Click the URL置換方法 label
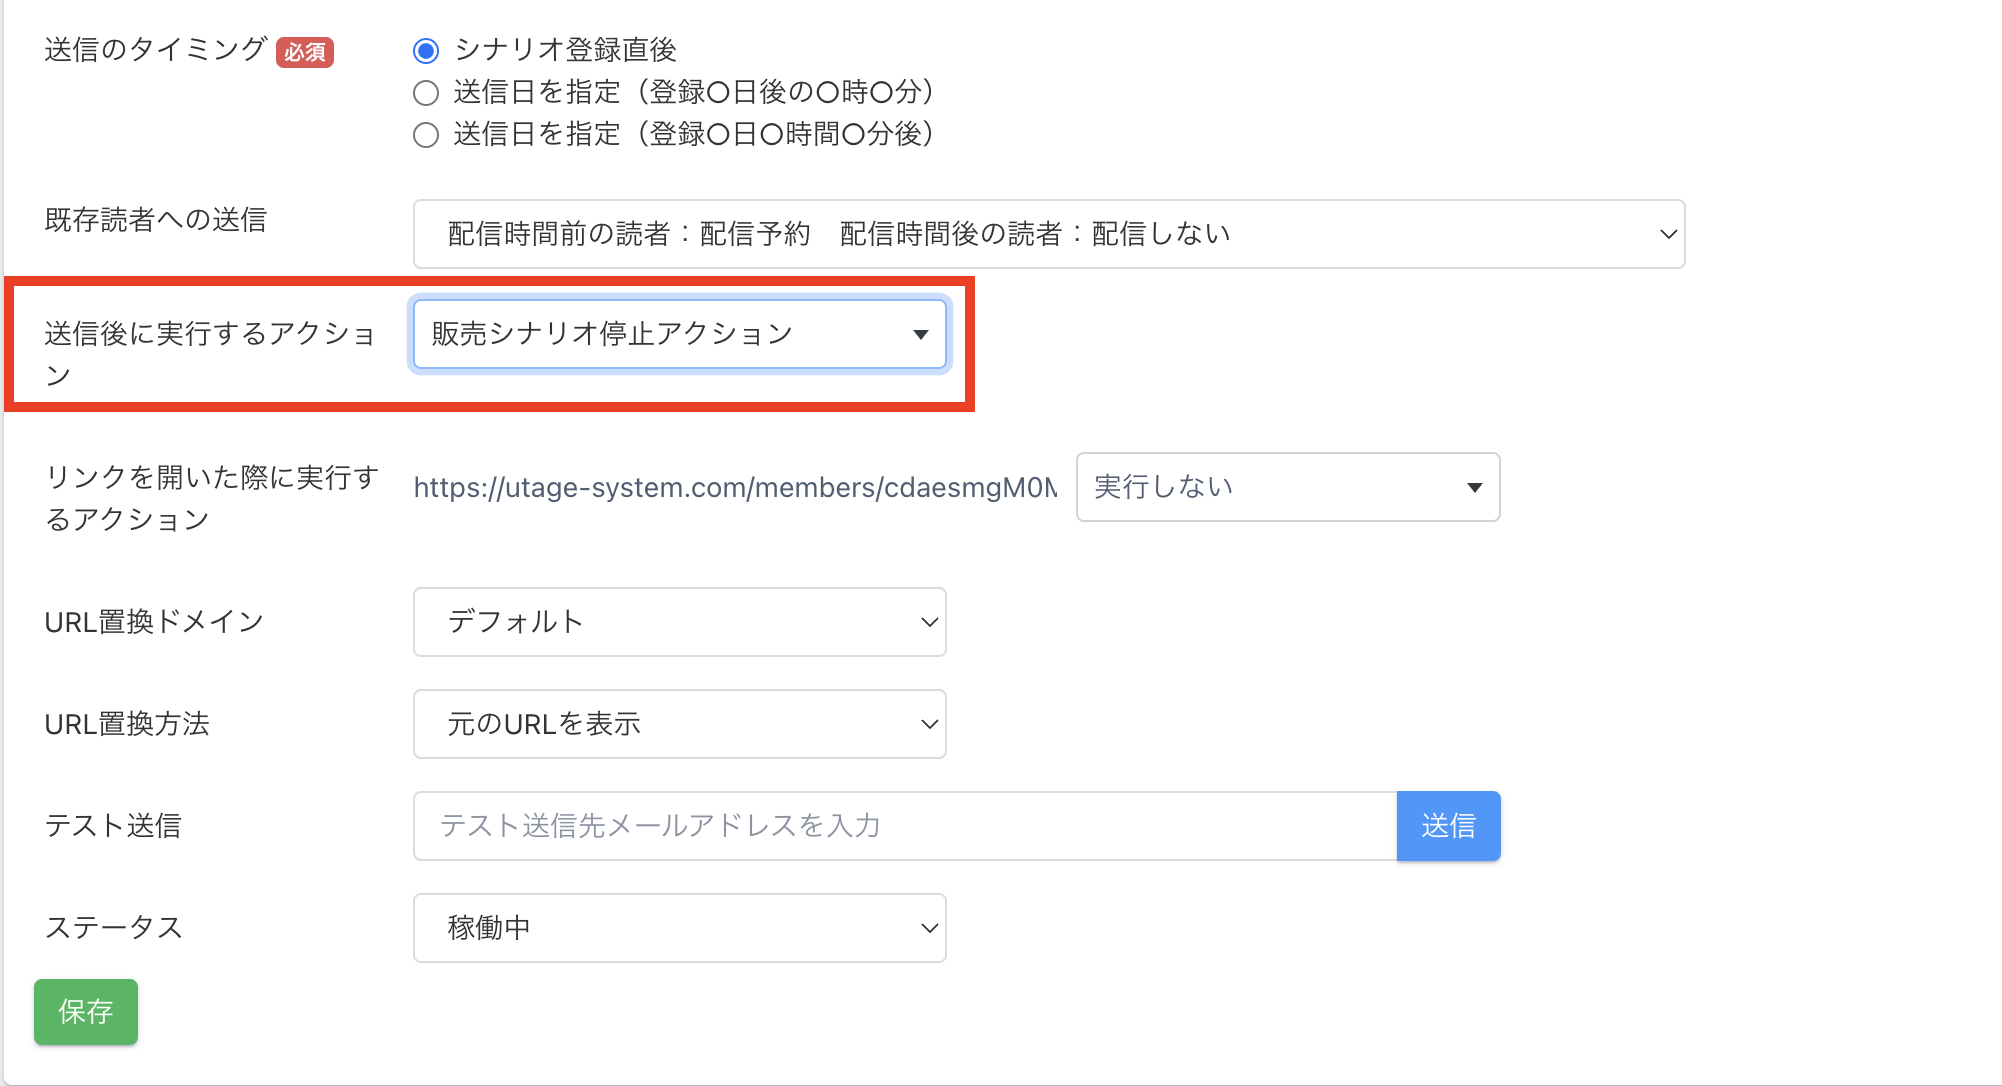The image size is (2002, 1086). [127, 724]
